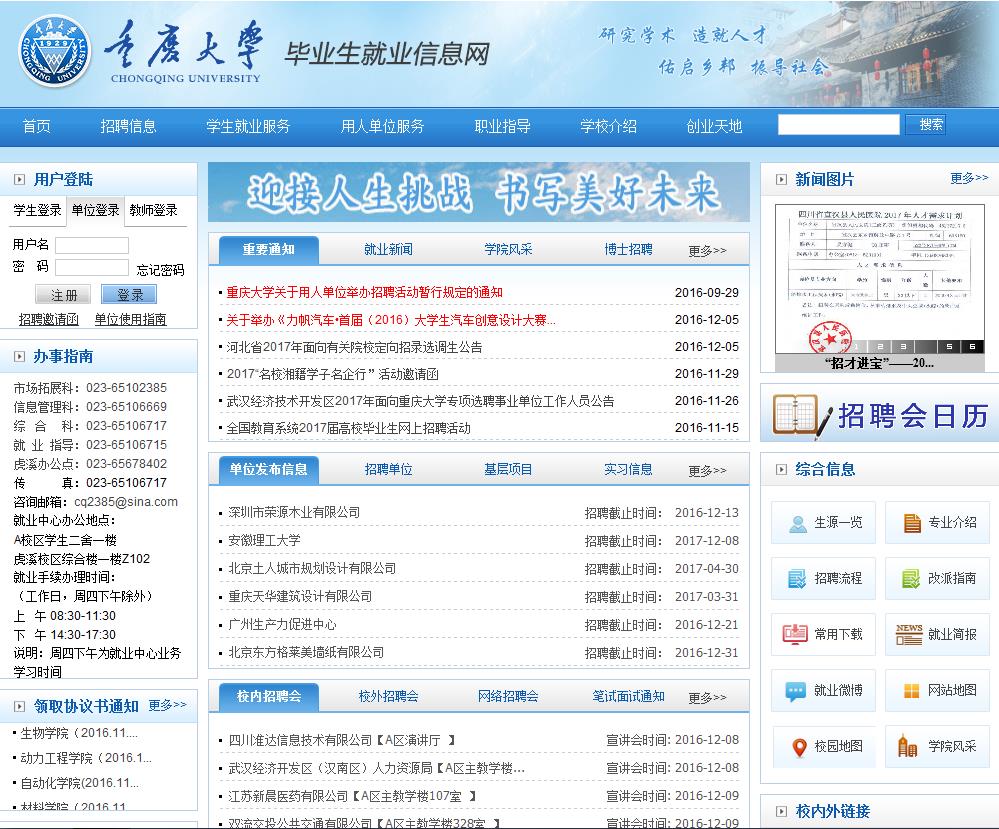The height and width of the screenshot is (829, 999).
Task: Click the arrow icon beside 新闻图片
Action: pos(781,180)
